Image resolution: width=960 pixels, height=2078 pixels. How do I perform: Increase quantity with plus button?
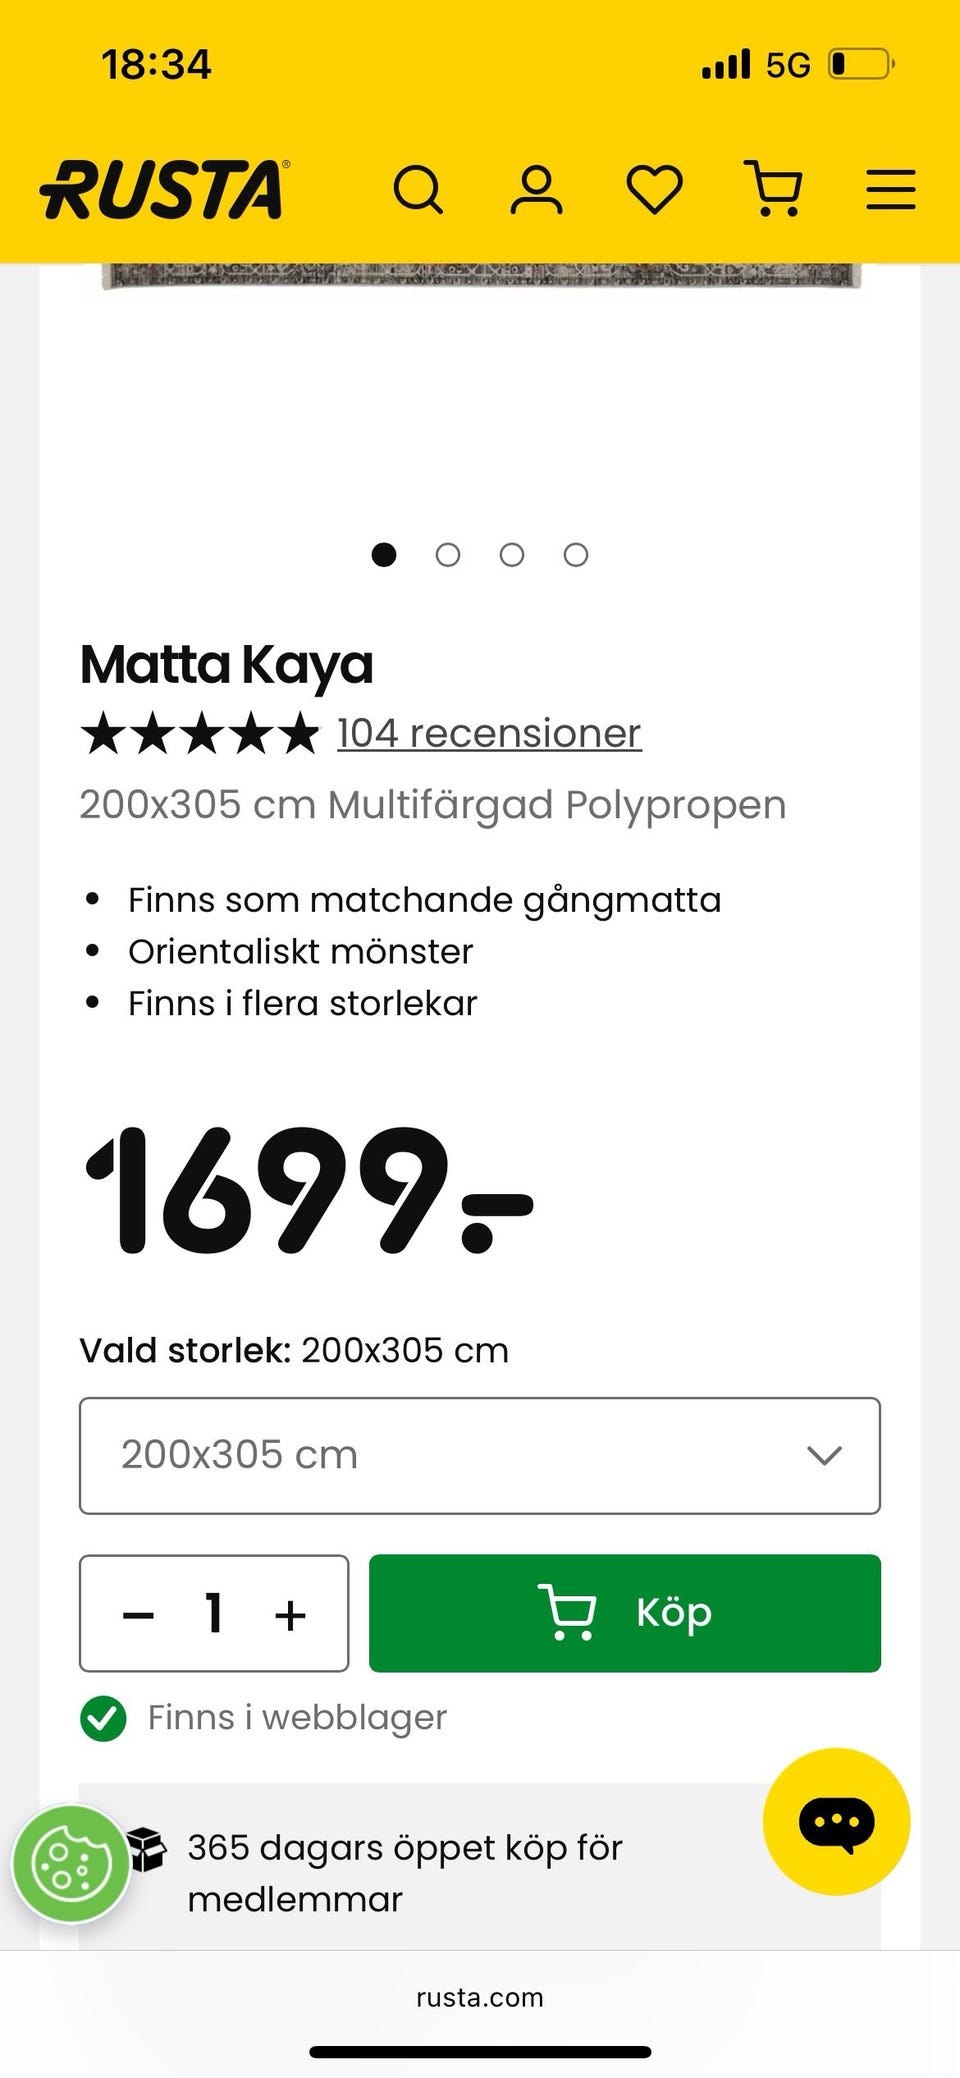click(290, 1614)
